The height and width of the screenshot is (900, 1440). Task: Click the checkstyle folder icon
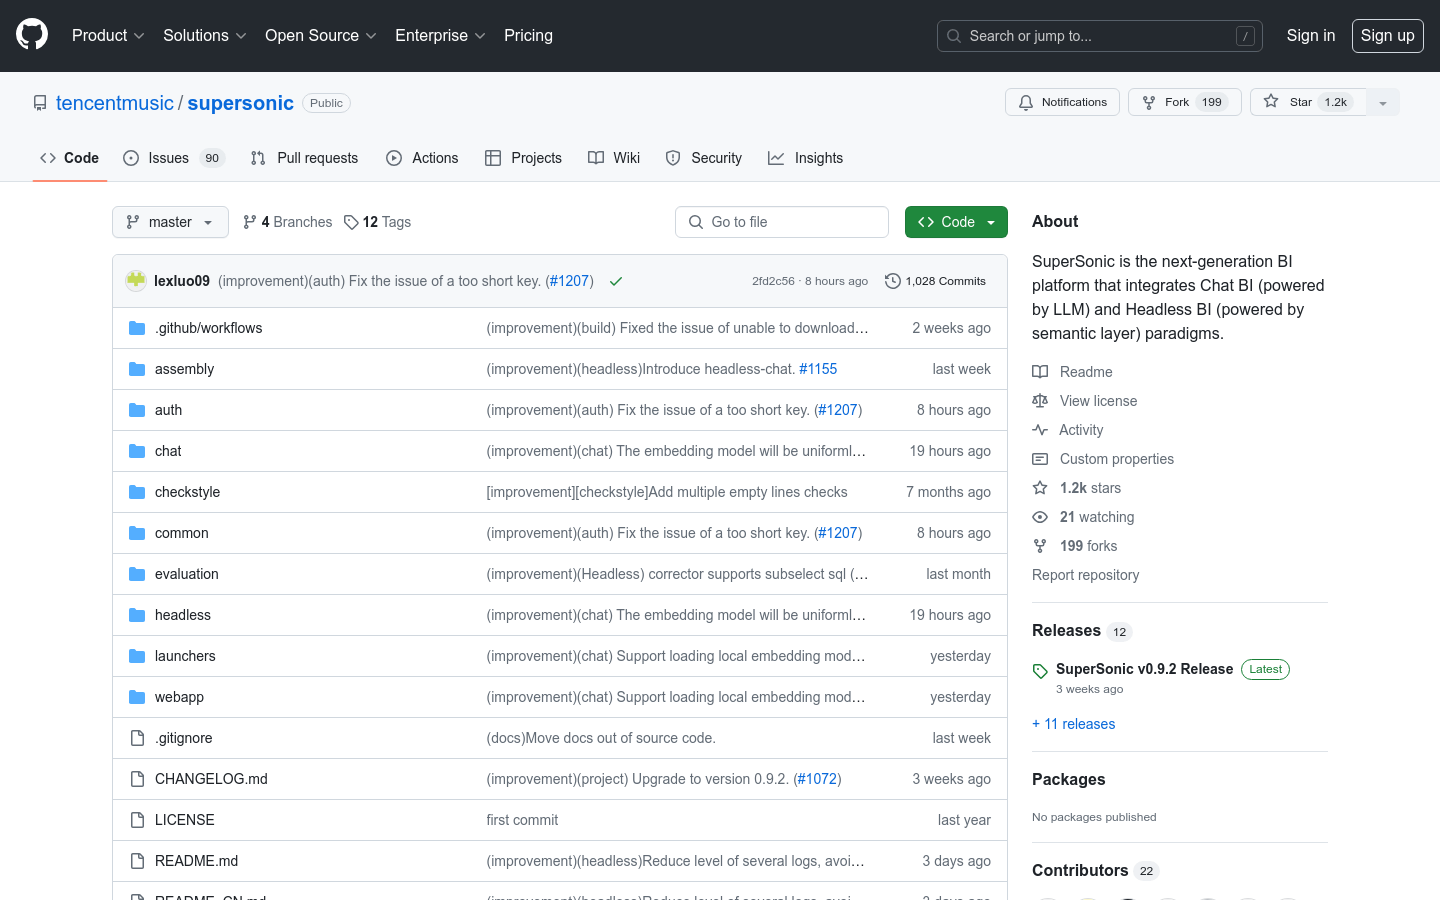137,492
